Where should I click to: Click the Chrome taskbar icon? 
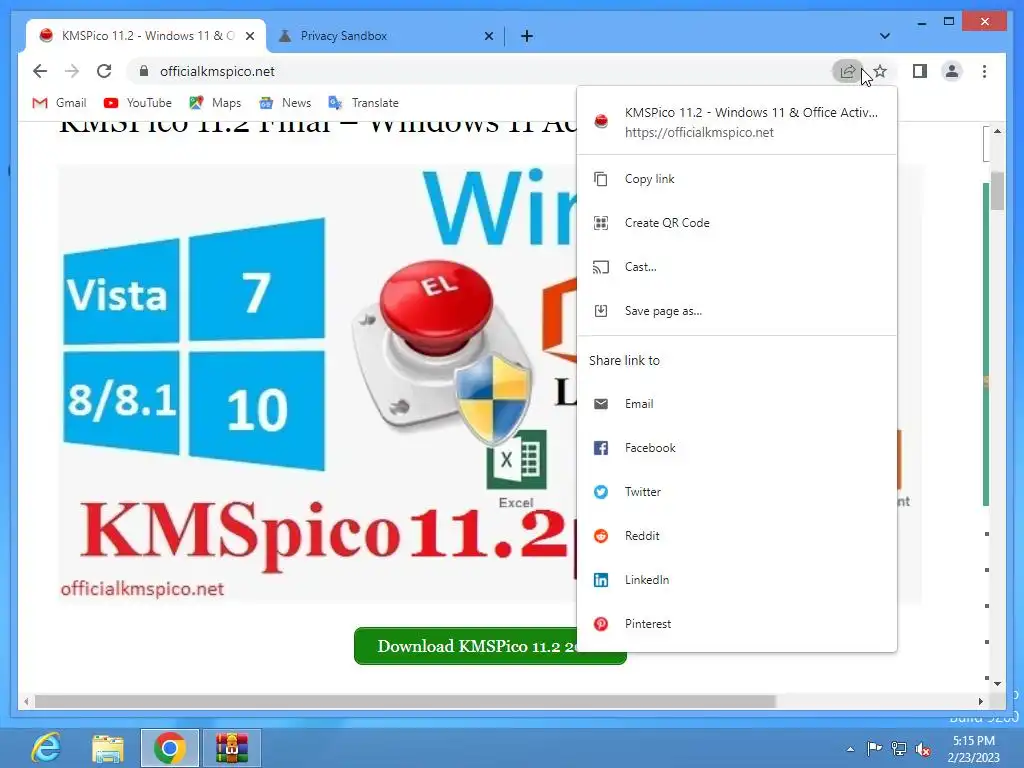170,748
